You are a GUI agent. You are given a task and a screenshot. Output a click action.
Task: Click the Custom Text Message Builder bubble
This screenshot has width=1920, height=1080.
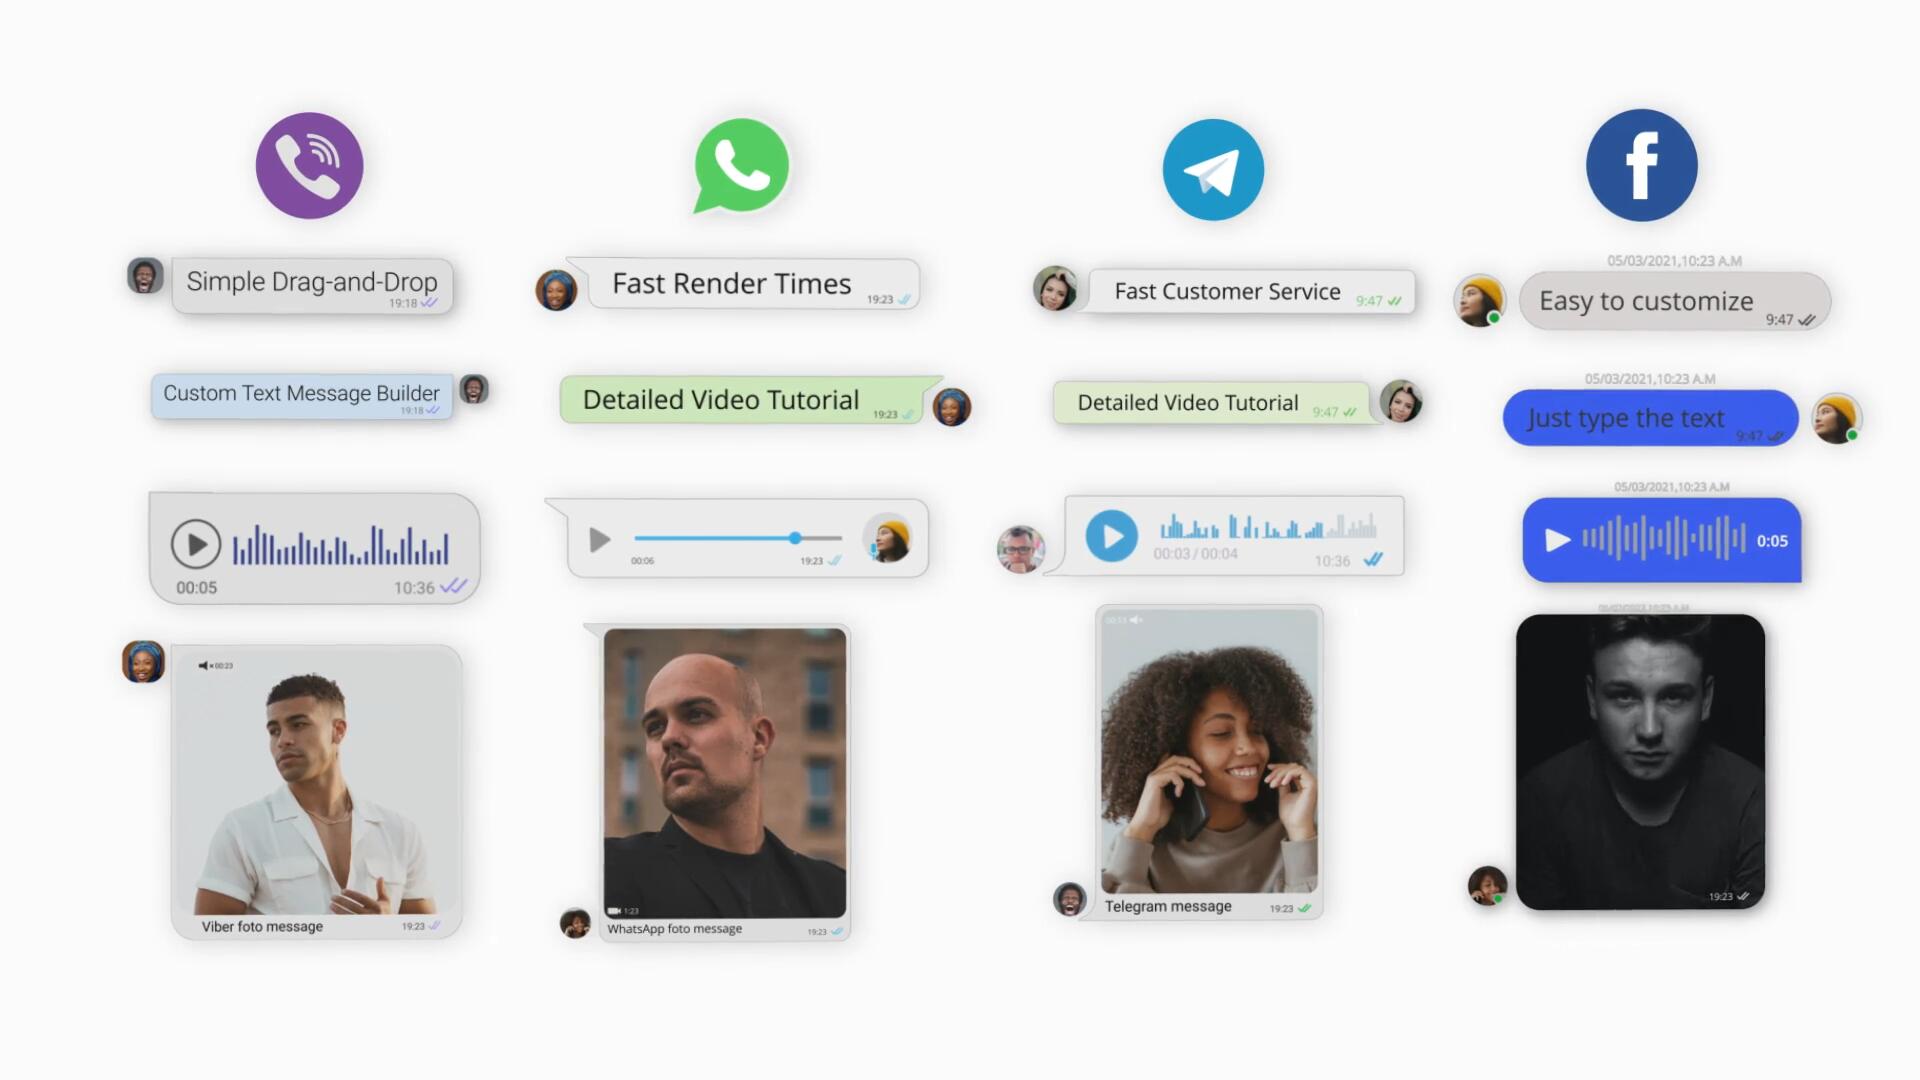pyautogui.click(x=301, y=392)
